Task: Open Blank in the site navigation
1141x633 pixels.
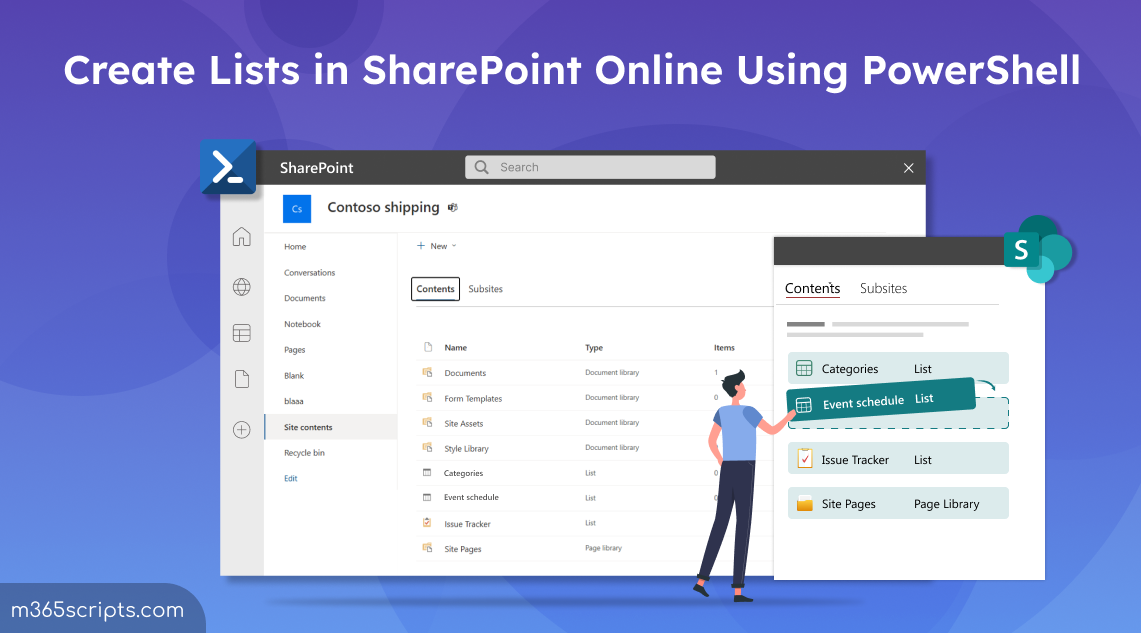Action: 294,375
